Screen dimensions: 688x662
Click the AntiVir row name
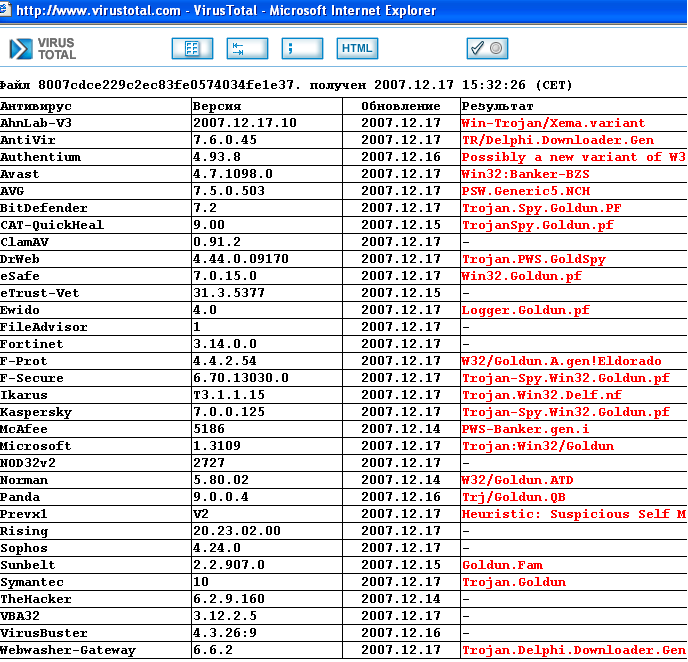tap(28, 140)
